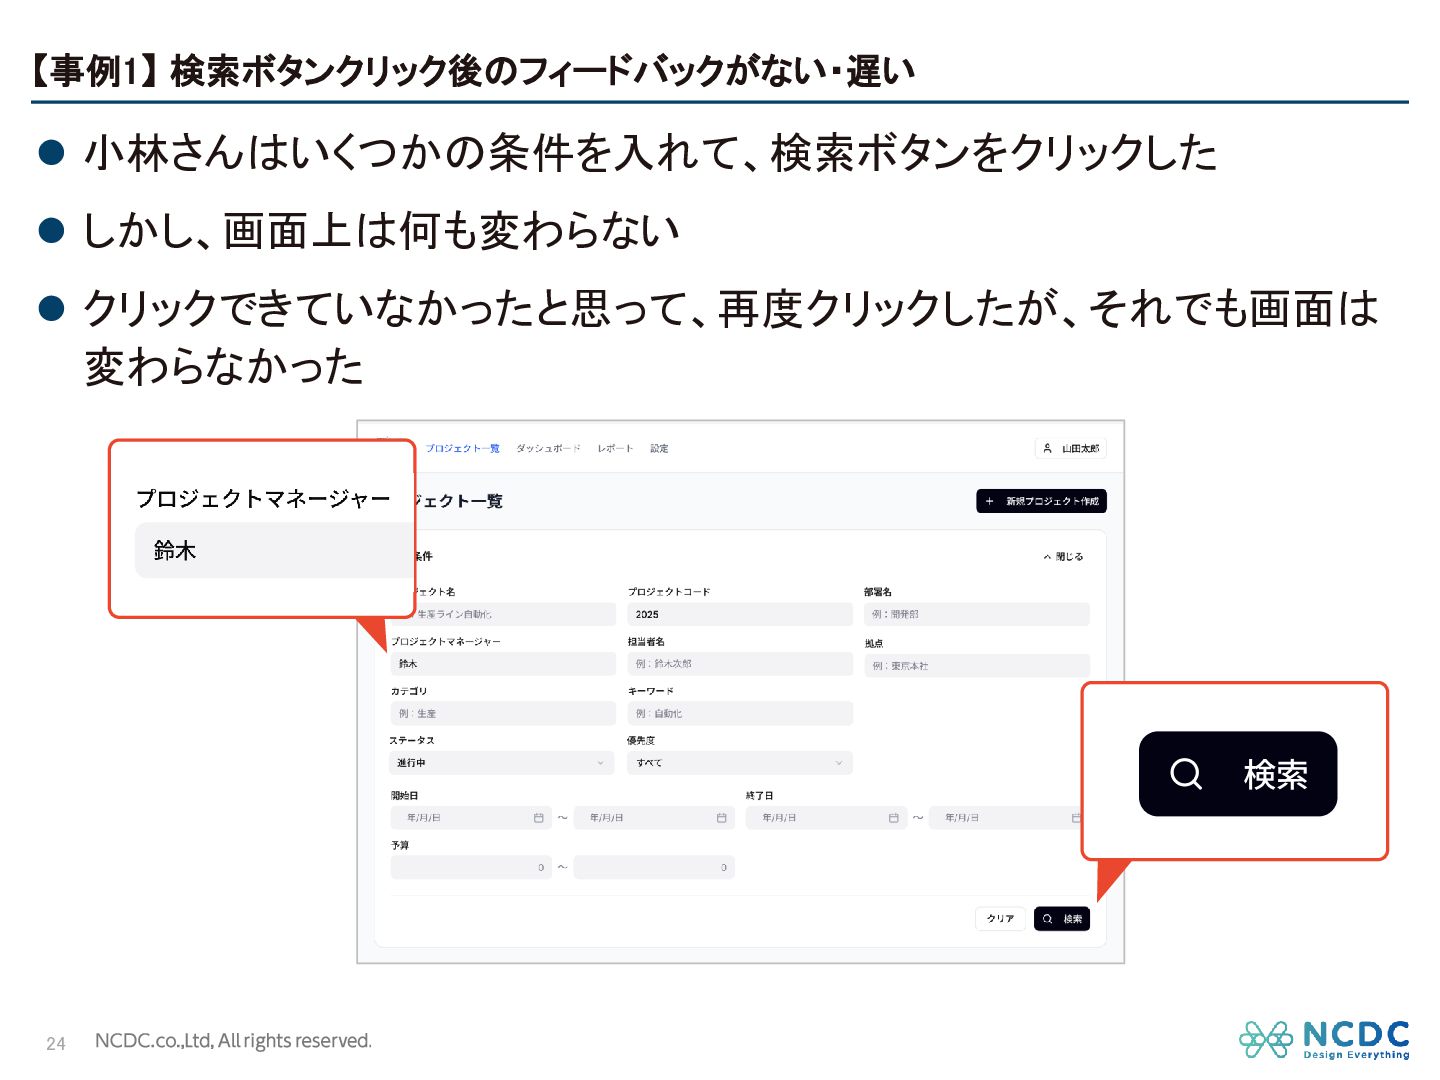Open calendar icon in second 開始日 date field
Image resolution: width=1440 pixels, height=1080 pixels.
(721, 818)
